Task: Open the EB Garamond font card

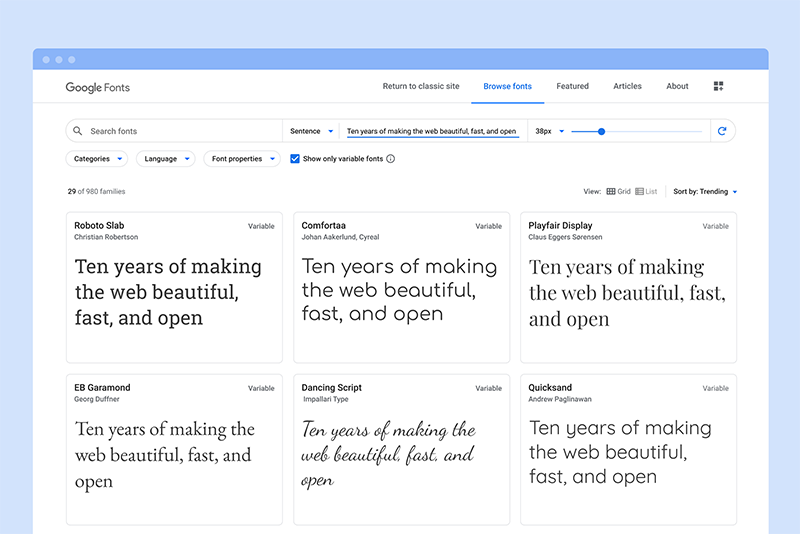Action: [x=174, y=450]
